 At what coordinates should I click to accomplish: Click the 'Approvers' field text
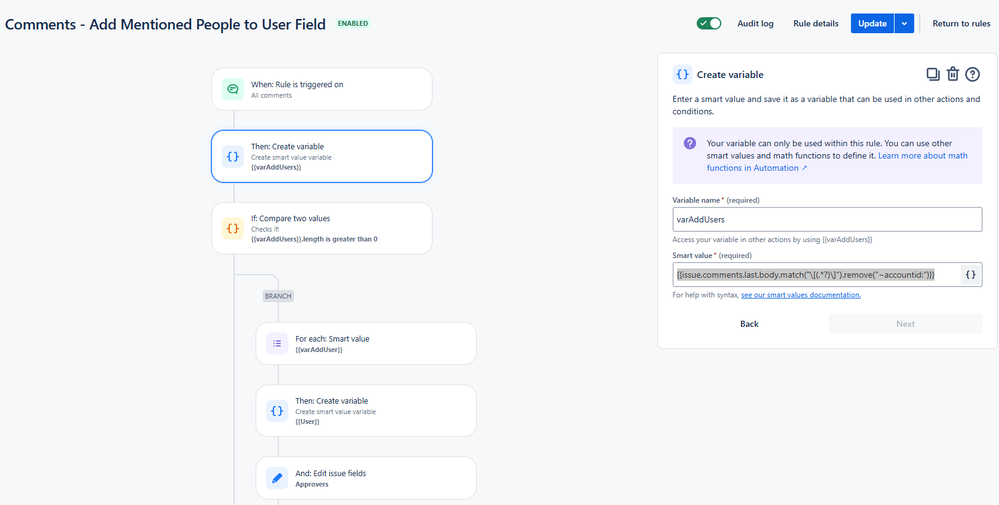[x=312, y=484]
